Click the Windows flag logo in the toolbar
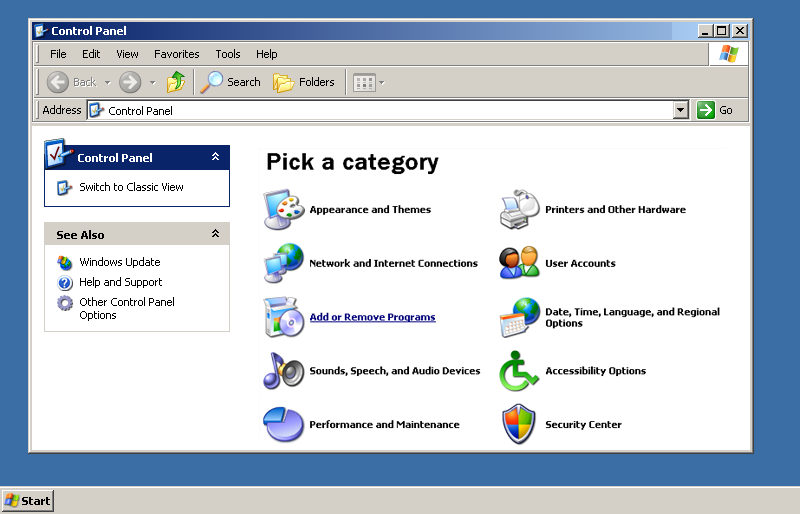The width and height of the screenshot is (800, 514). click(729, 54)
